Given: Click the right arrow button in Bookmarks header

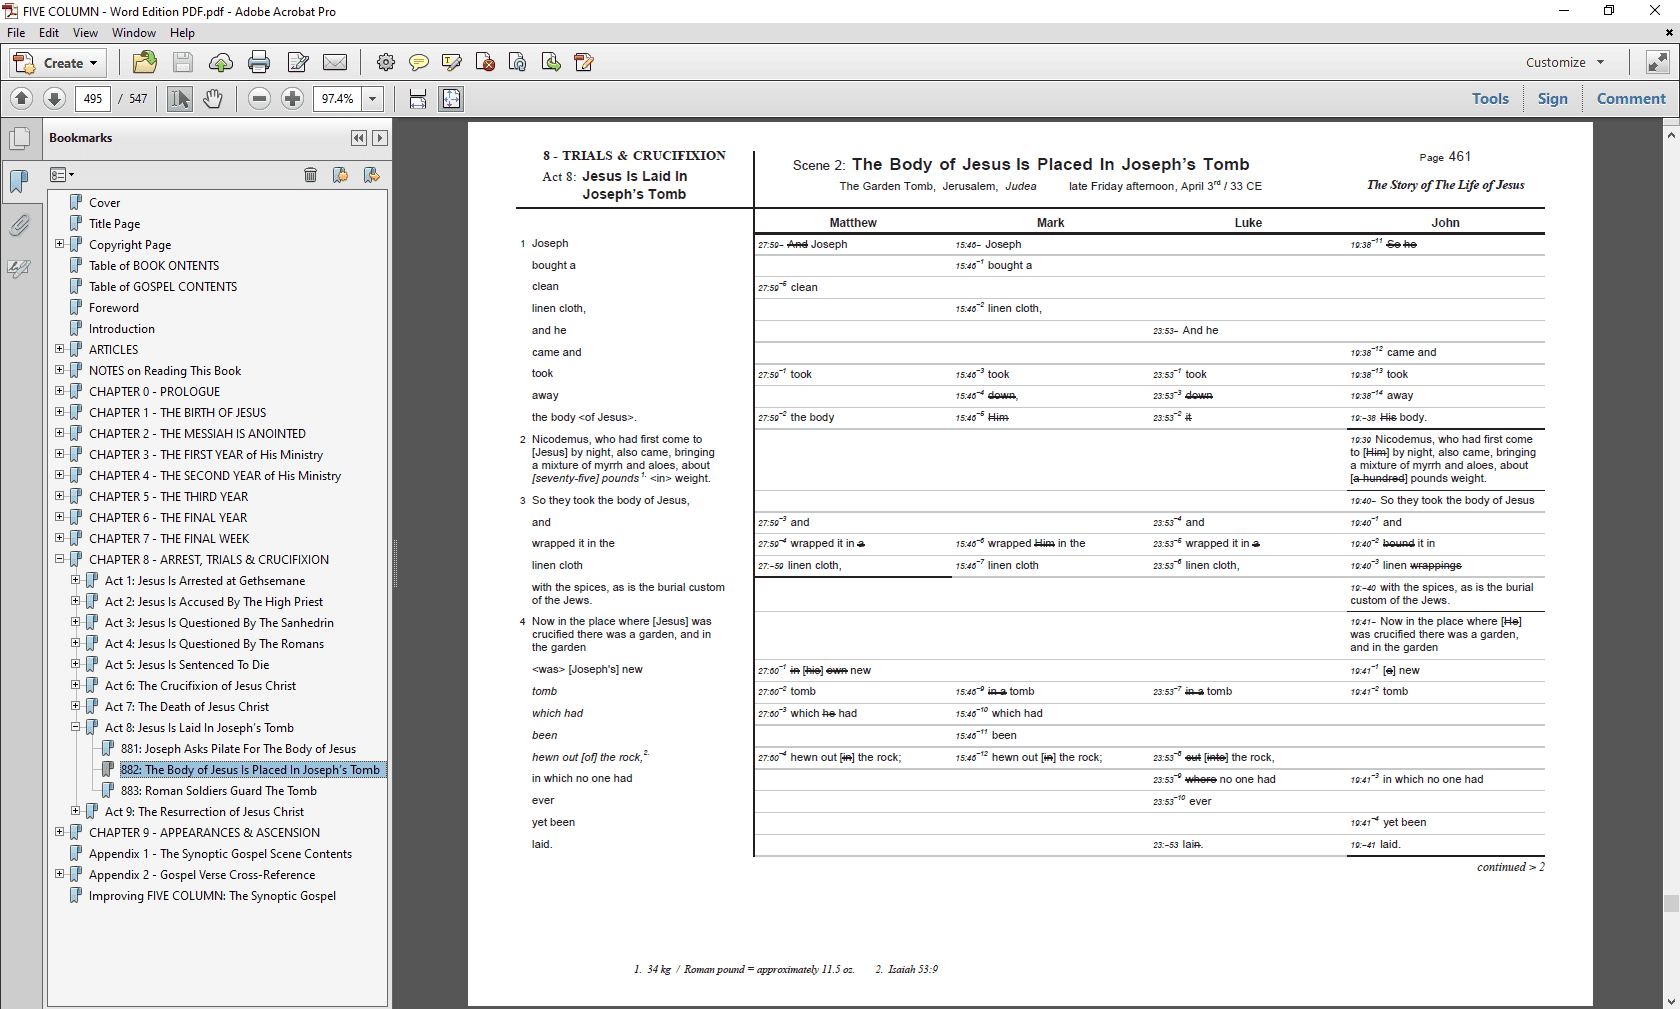Looking at the screenshot, I should click(379, 138).
